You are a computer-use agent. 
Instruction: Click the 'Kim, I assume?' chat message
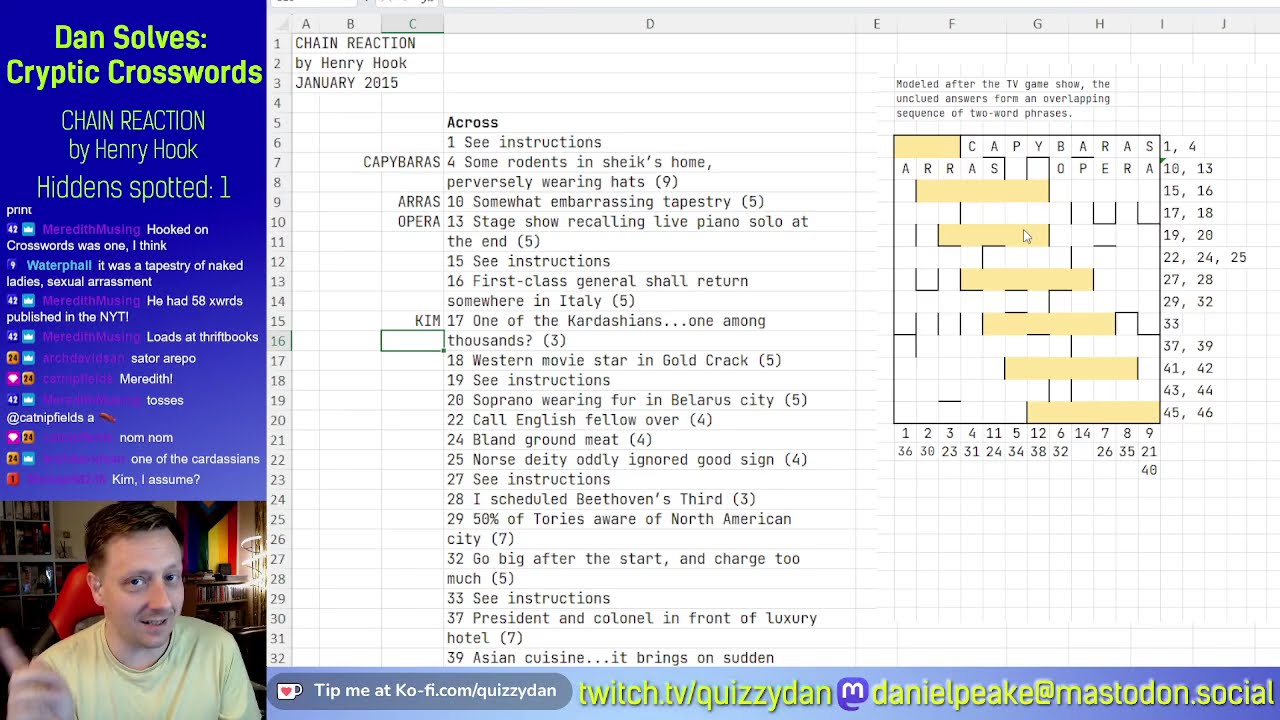[x=156, y=479]
